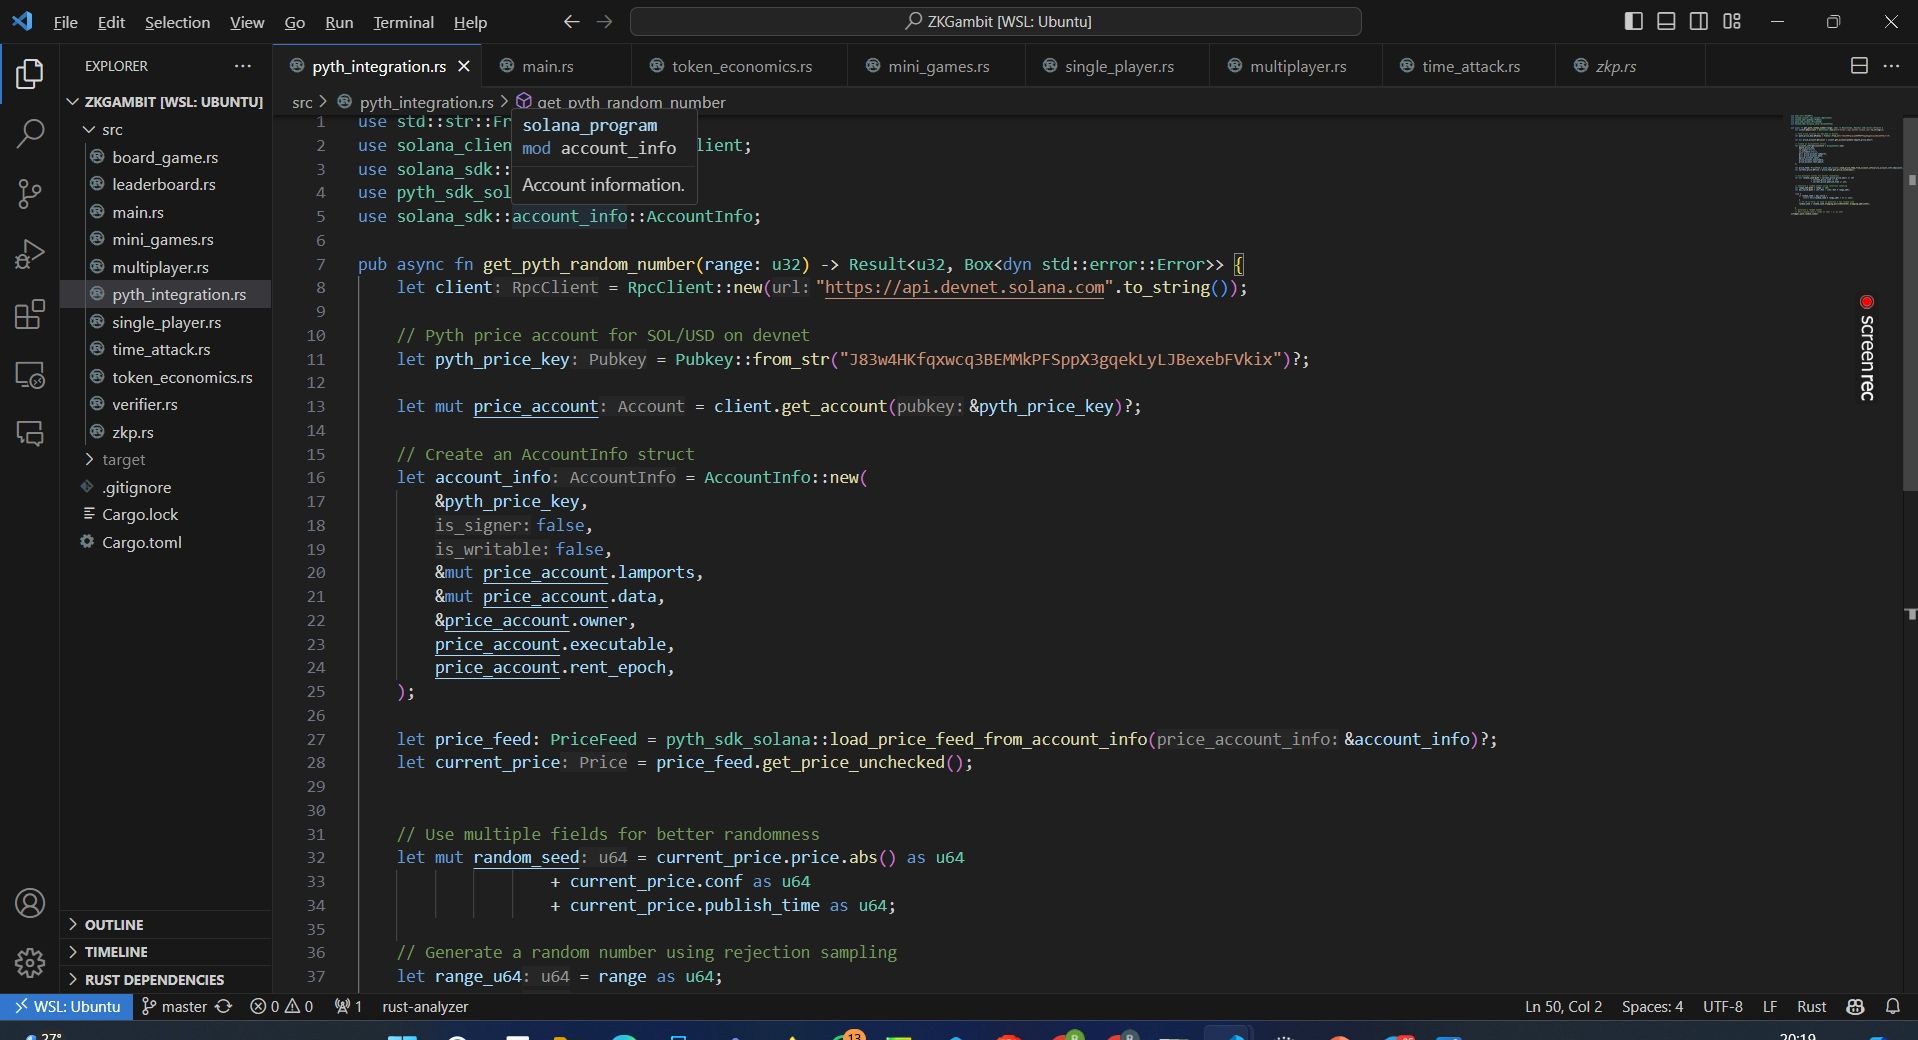Click the screenrec recording widget
This screenshot has width=1918, height=1040.
coord(1866,347)
